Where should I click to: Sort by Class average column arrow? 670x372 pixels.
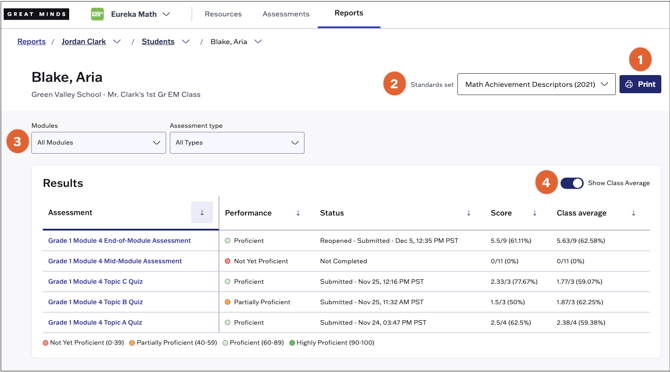pyautogui.click(x=633, y=213)
